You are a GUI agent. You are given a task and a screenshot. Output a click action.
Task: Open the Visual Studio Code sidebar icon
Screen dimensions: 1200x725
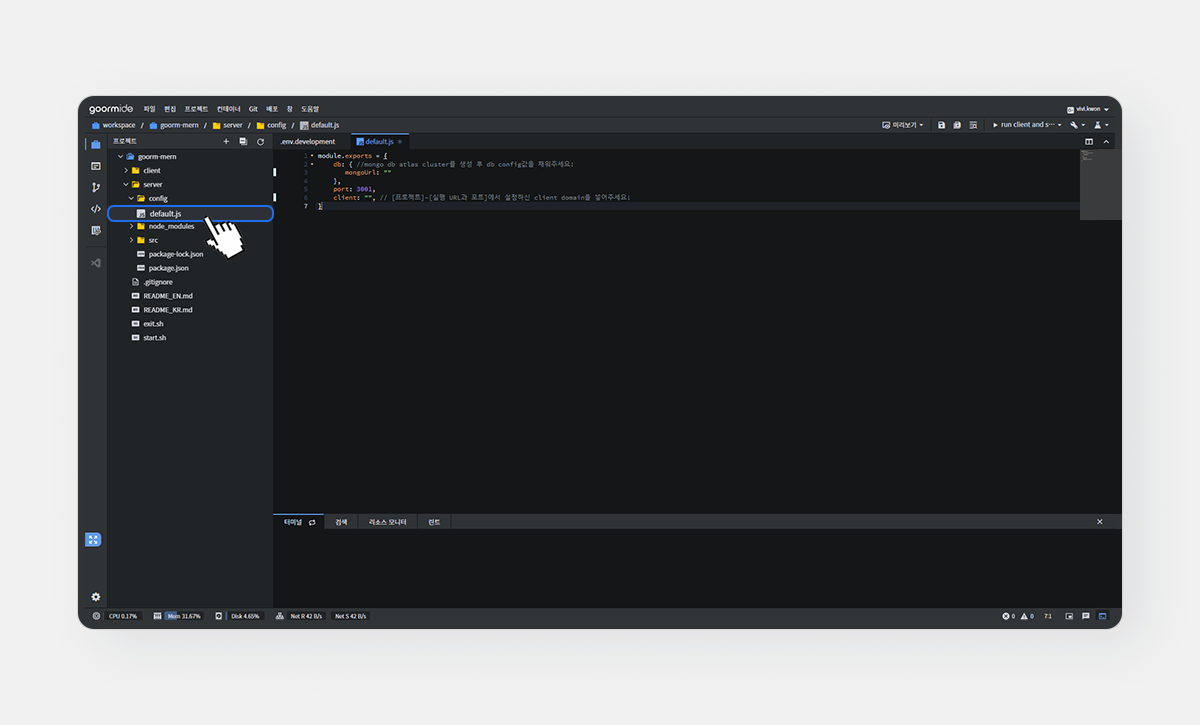click(x=96, y=263)
